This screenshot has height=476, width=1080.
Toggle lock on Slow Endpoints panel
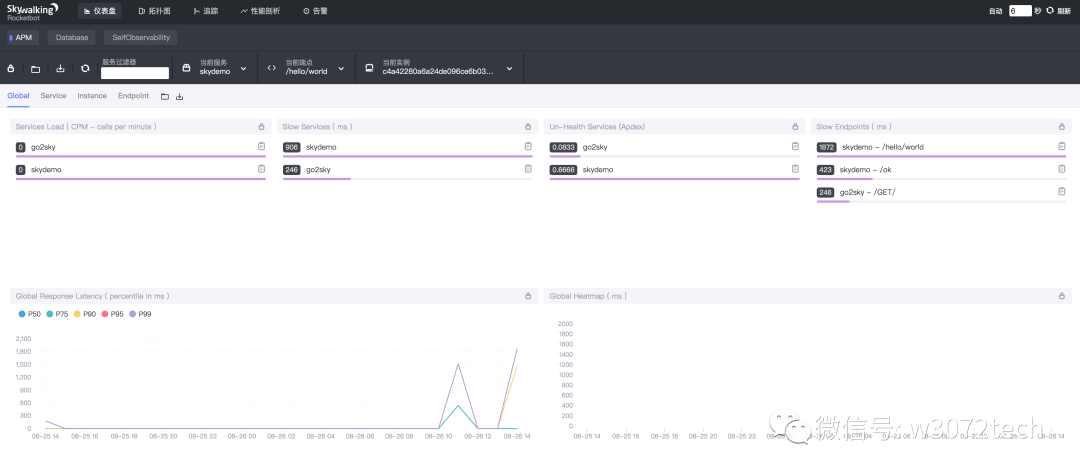(1061, 127)
